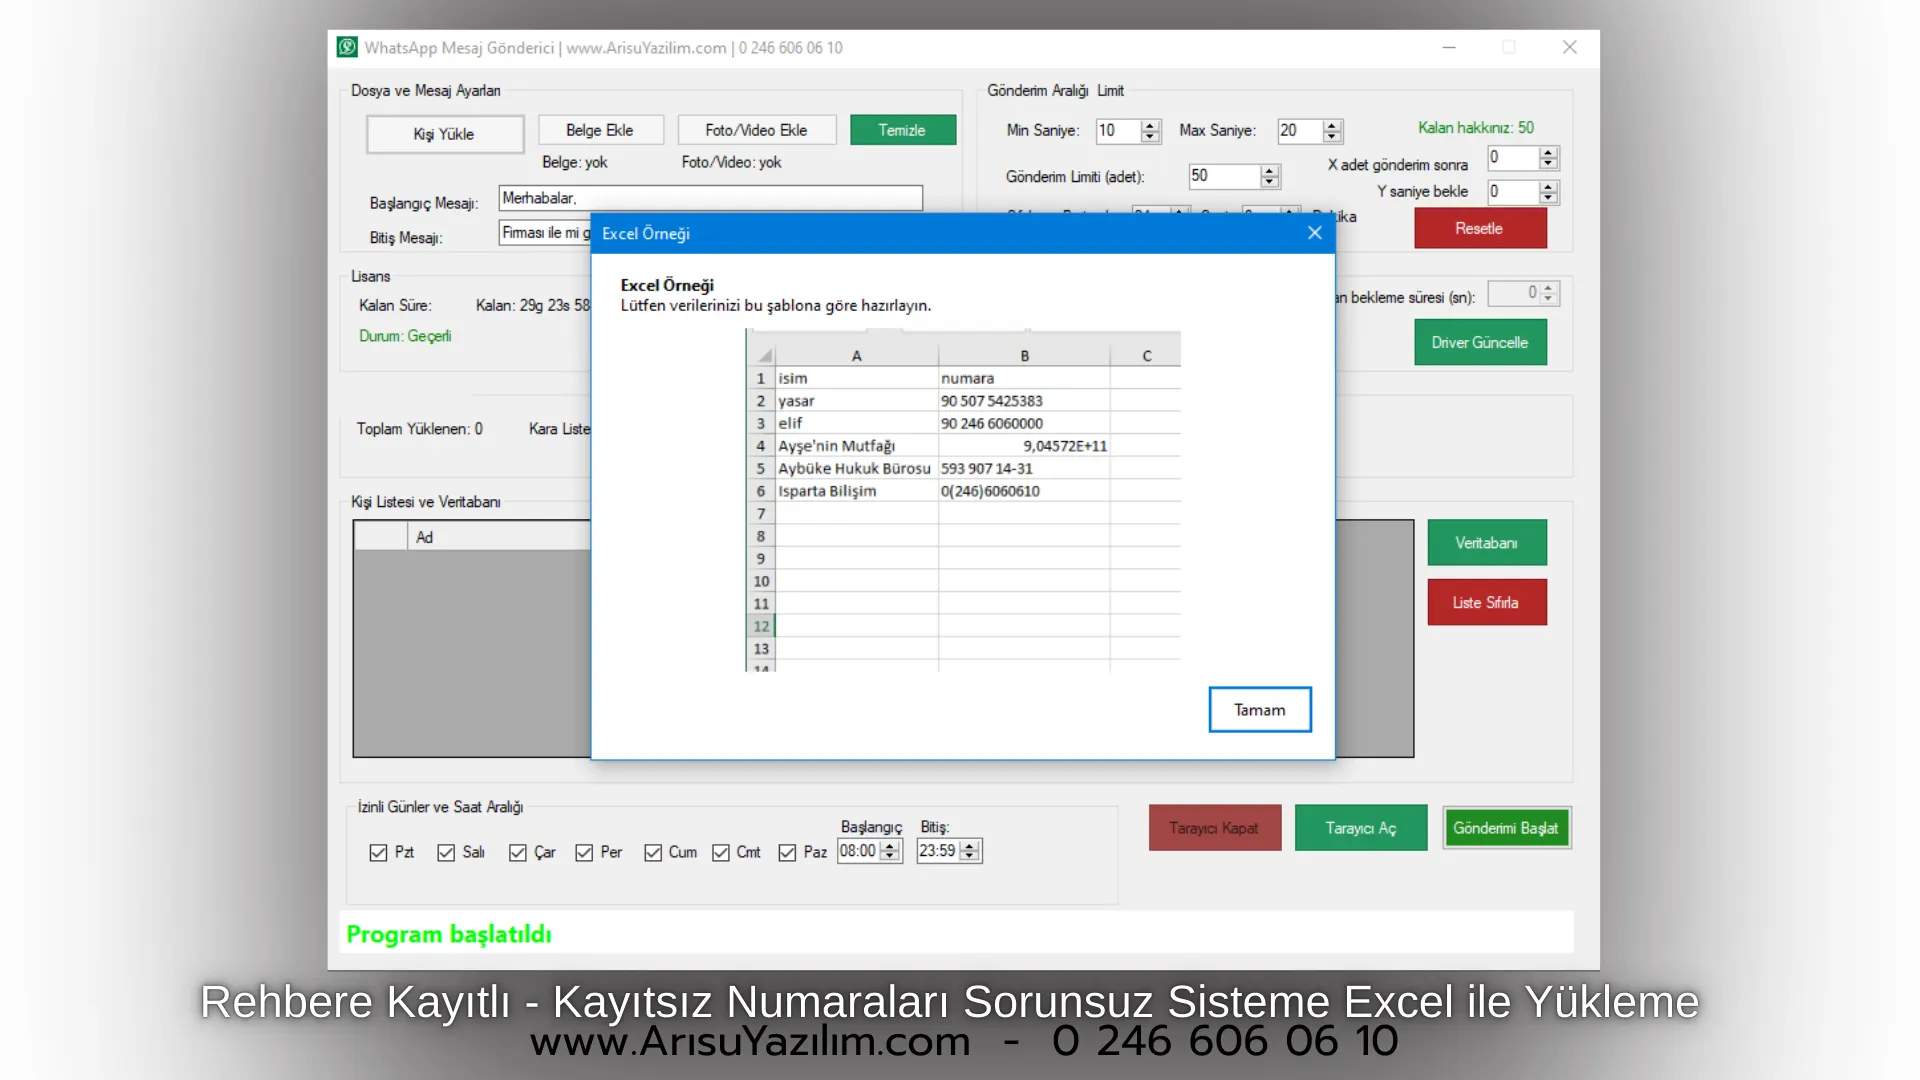Disable the Paz day checkbox
This screenshot has width=1920, height=1080.
point(787,852)
